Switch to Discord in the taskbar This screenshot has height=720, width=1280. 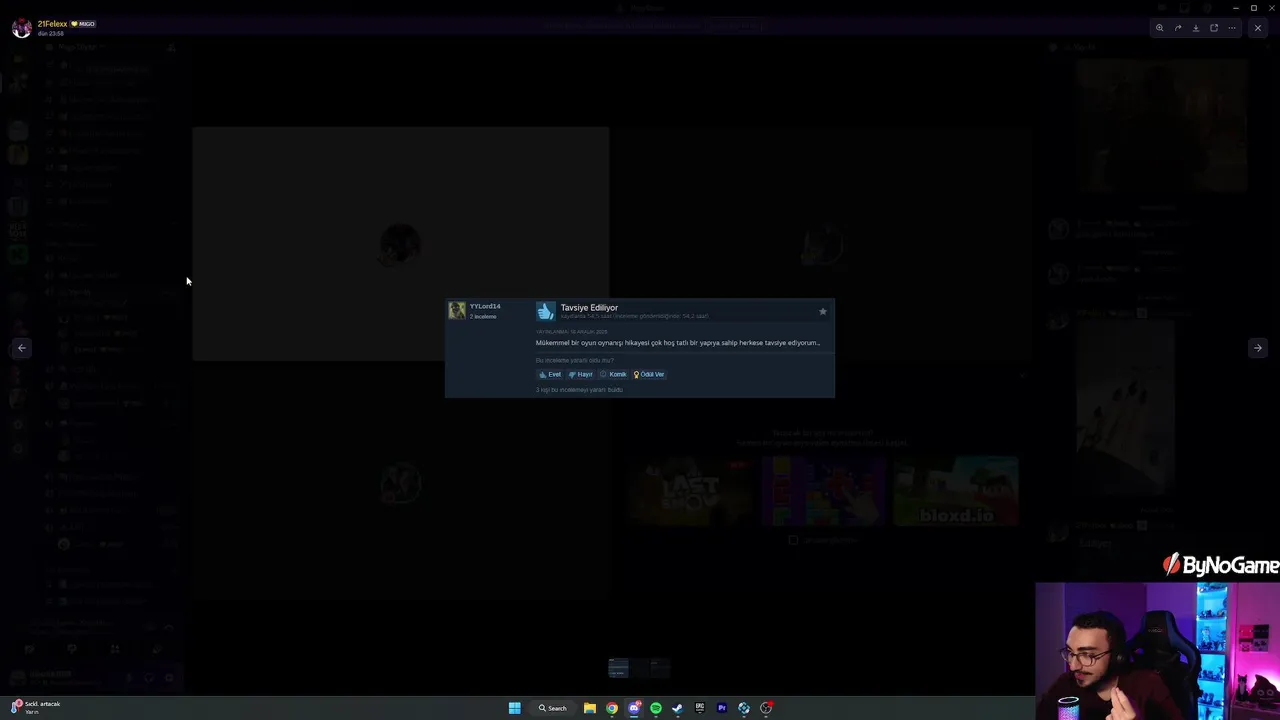click(634, 708)
